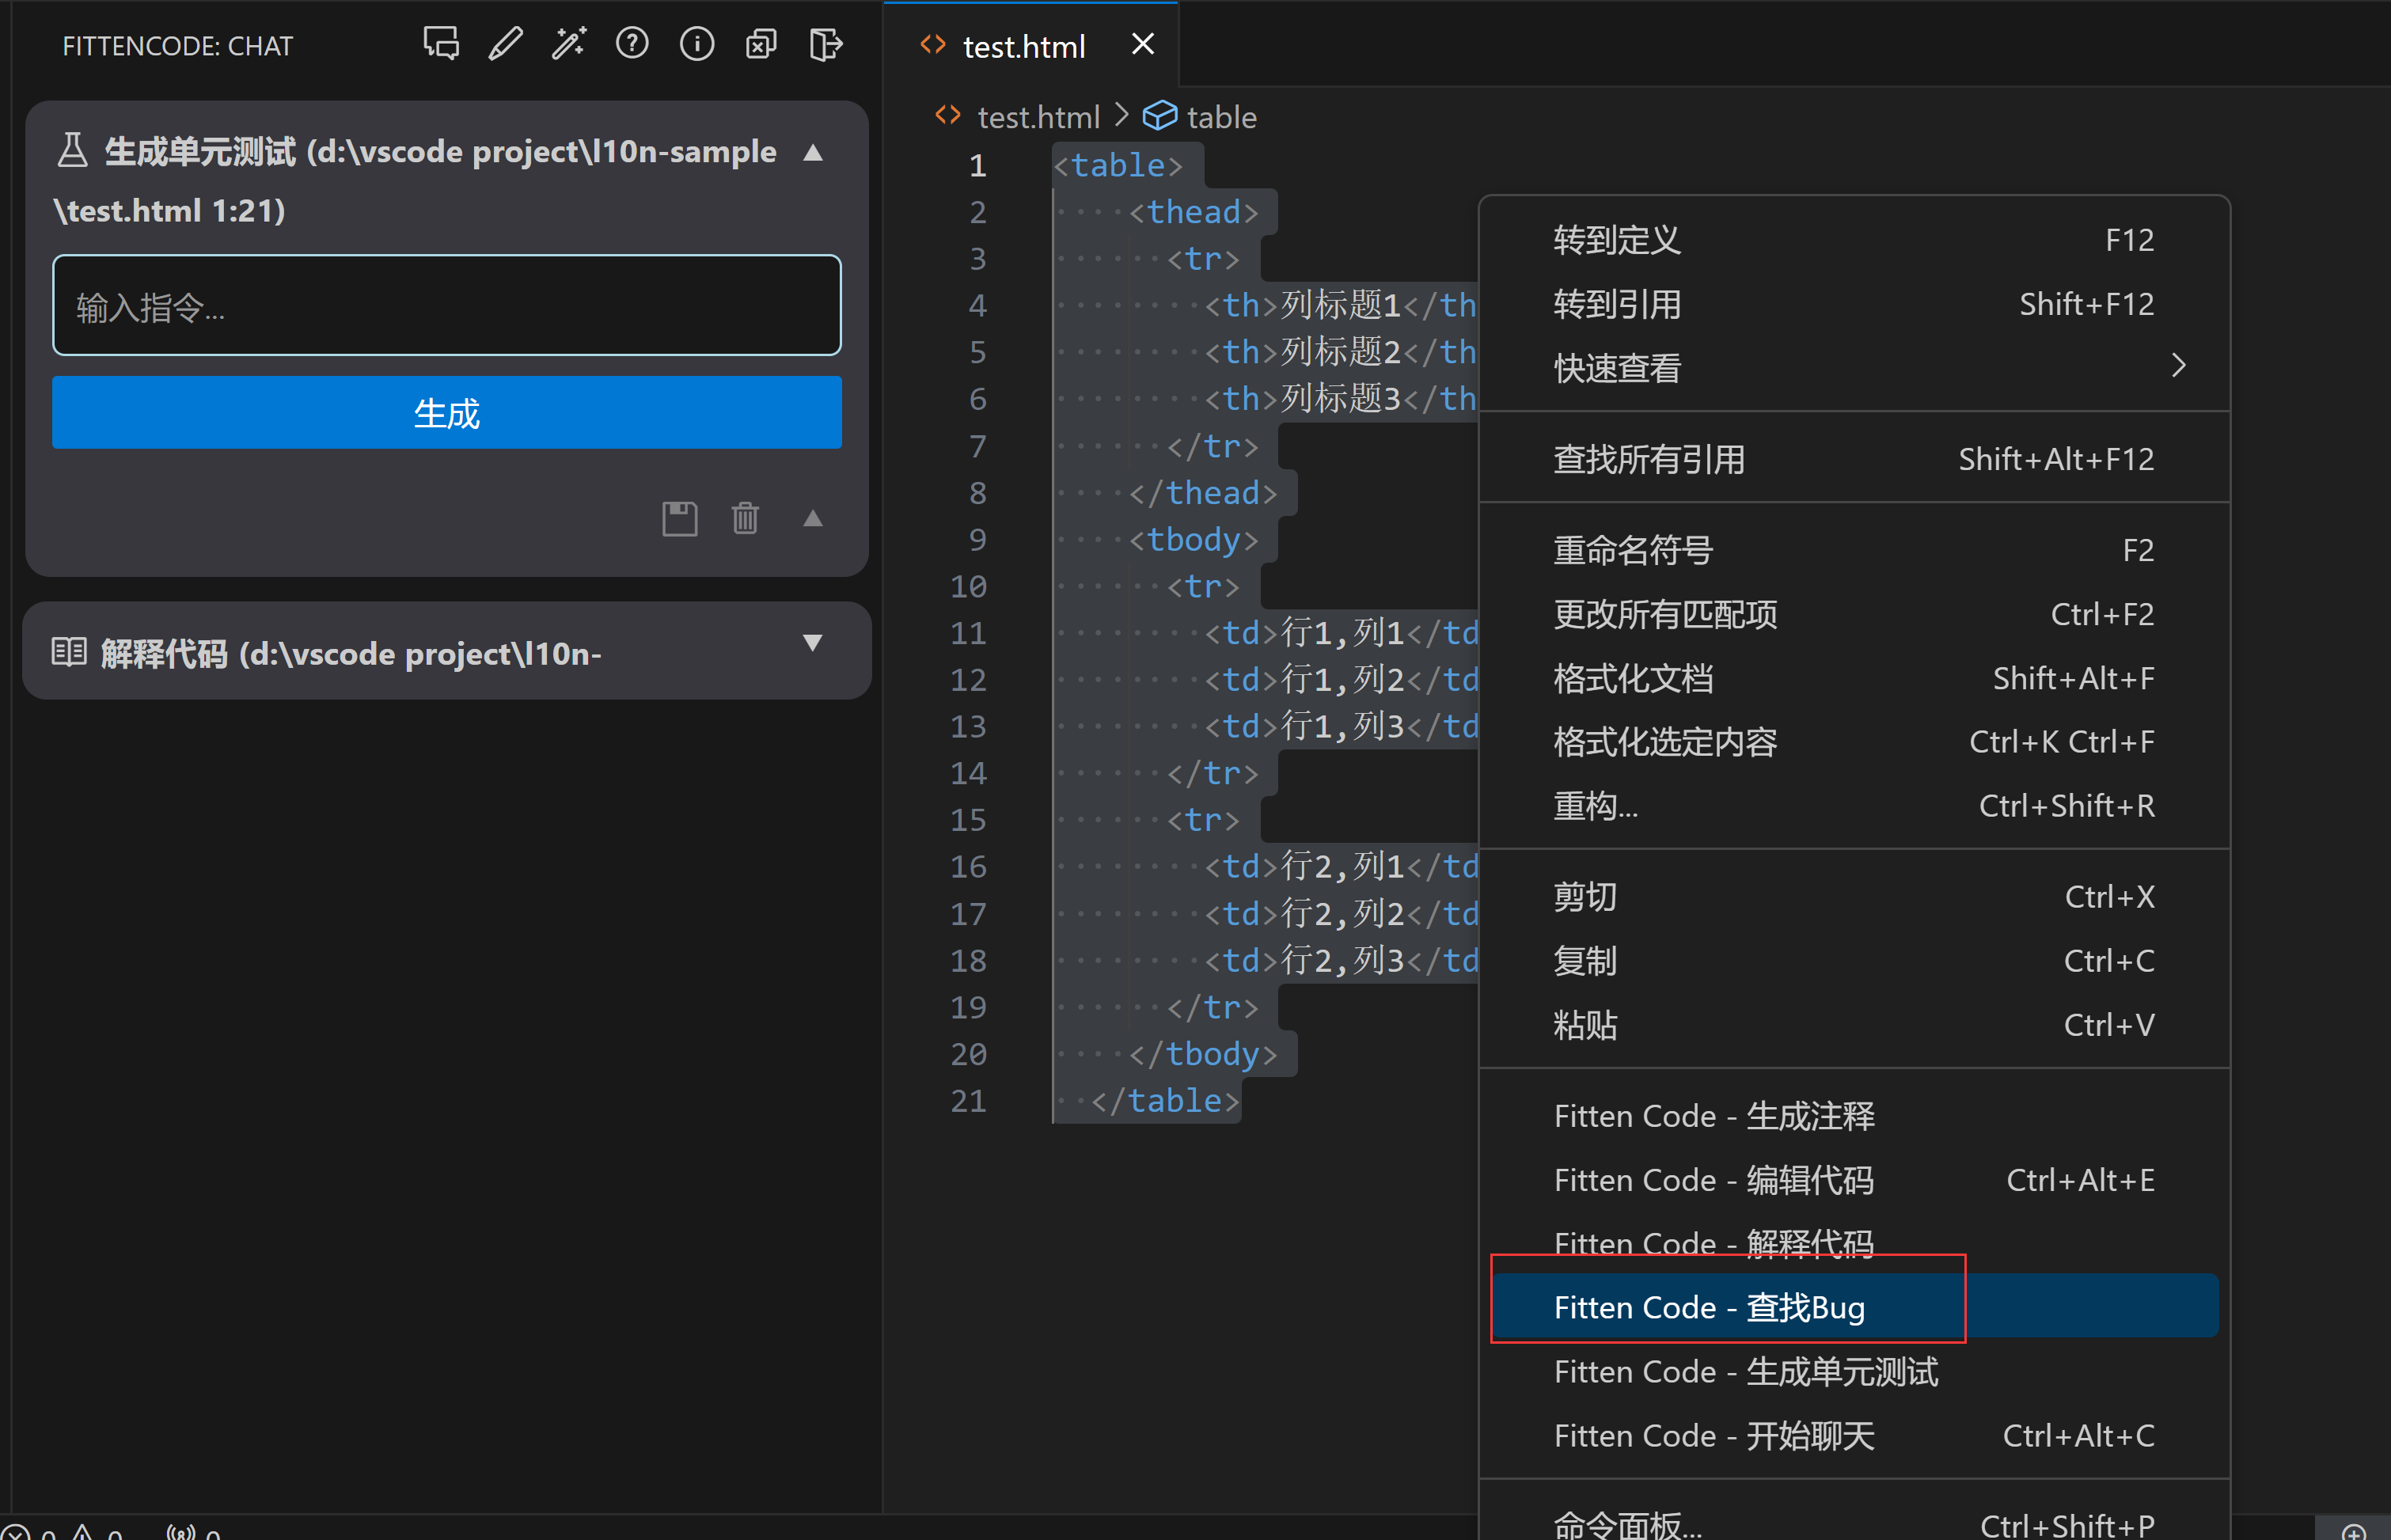
Task: Save the unit test chat with disk icon
Action: [x=679, y=518]
